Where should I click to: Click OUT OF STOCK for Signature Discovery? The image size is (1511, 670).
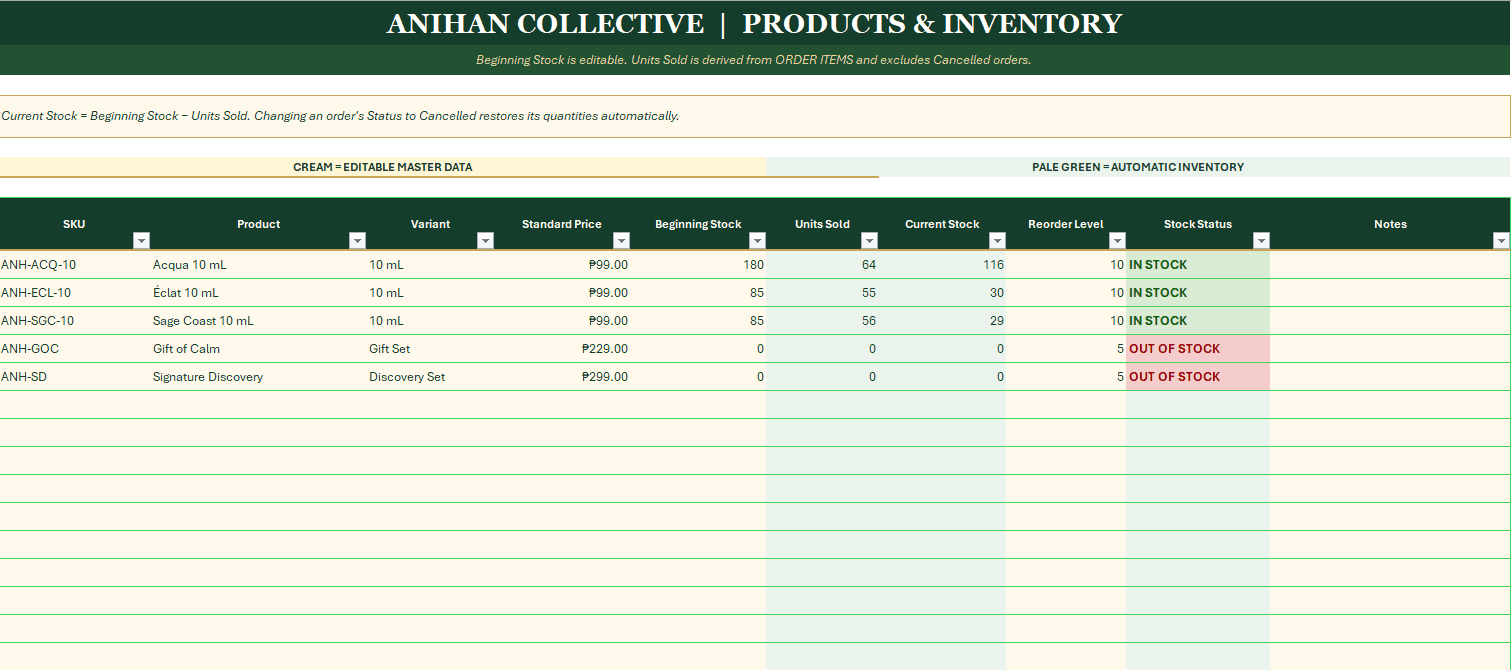coord(1198,377)
